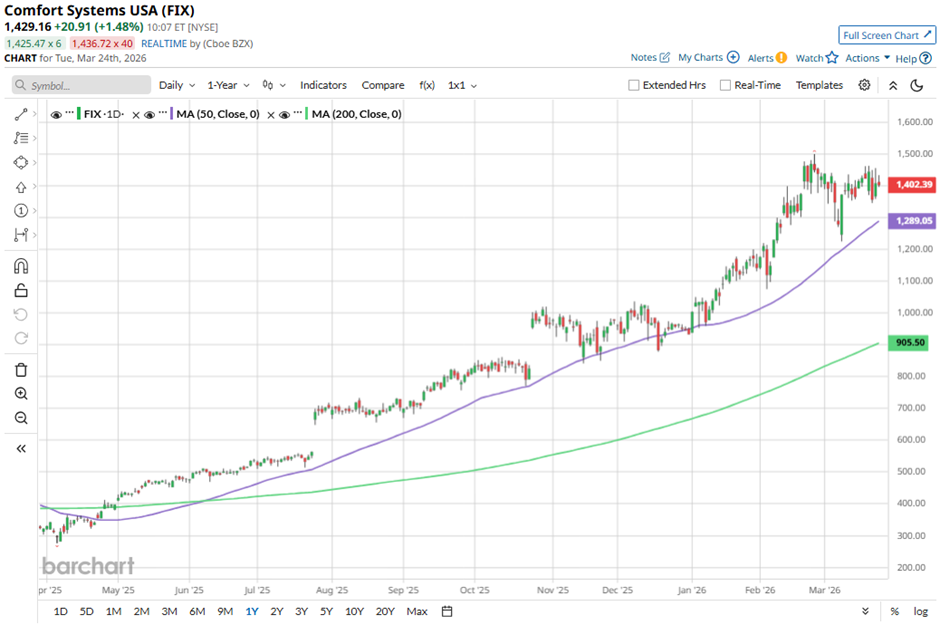Toggle log scale

920,611
